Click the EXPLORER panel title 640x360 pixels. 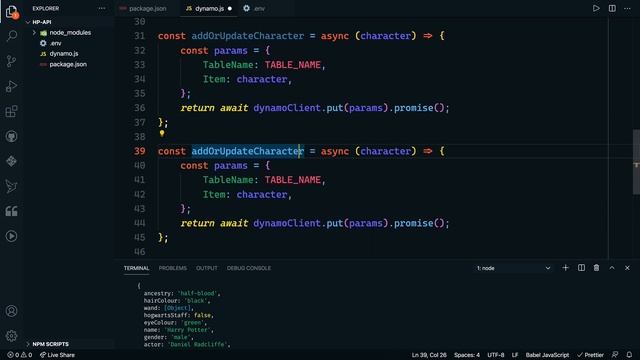[46, 9]
